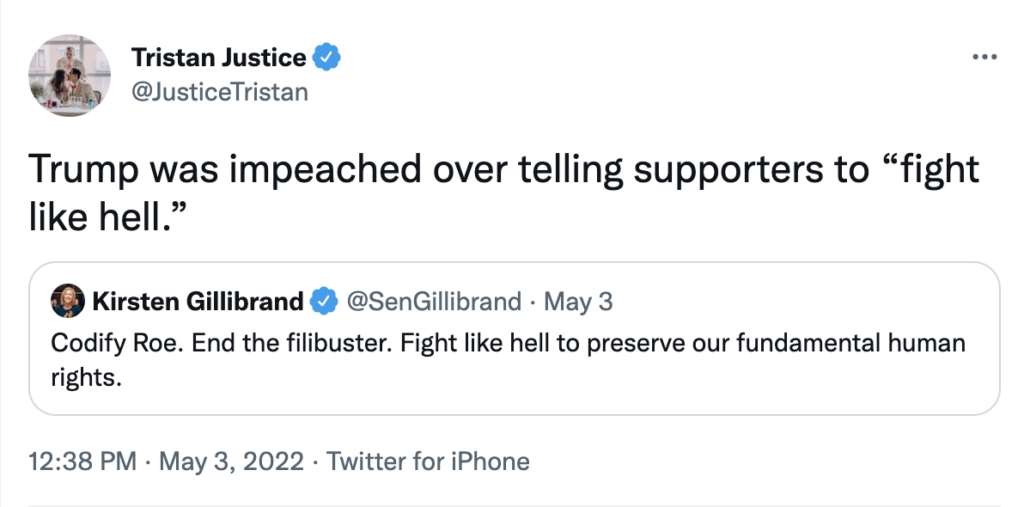This screenshot has height=507, width=1024.
Task: Open the tweet's three-dot more options menu
Action: coord(984,56)
